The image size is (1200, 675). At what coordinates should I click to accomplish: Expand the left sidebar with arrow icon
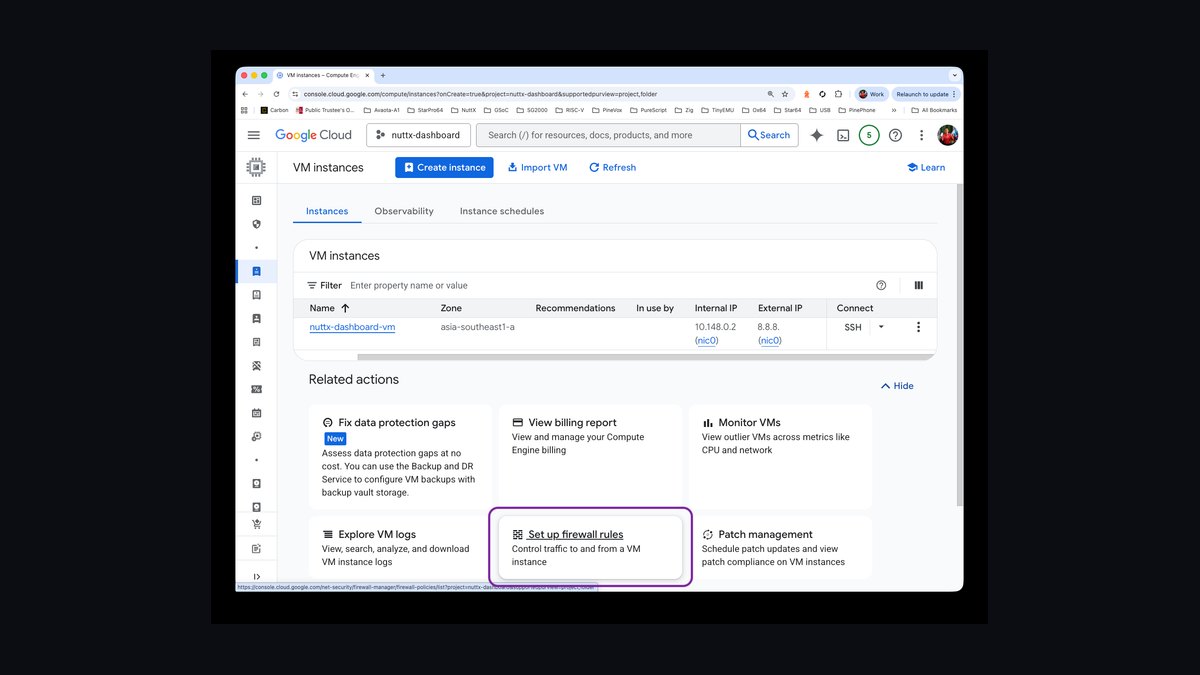pos(256,577)
